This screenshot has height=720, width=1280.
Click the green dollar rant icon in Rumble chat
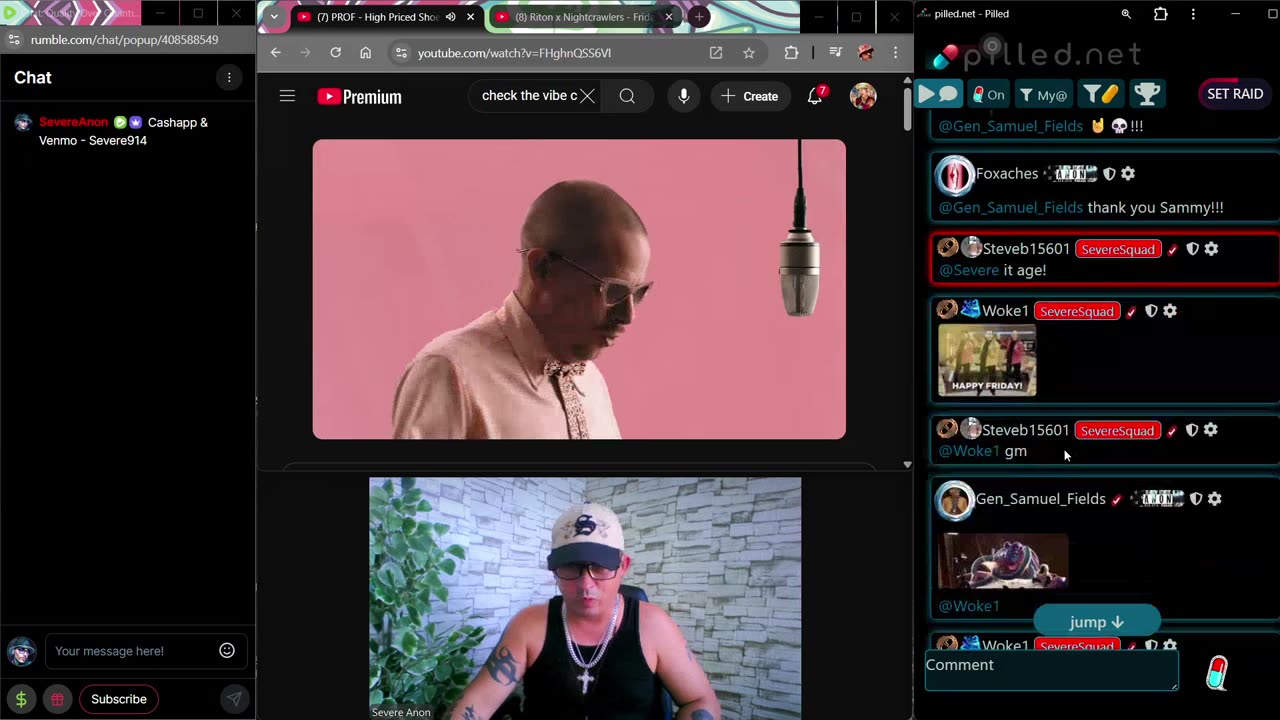(x=21, y=699)
